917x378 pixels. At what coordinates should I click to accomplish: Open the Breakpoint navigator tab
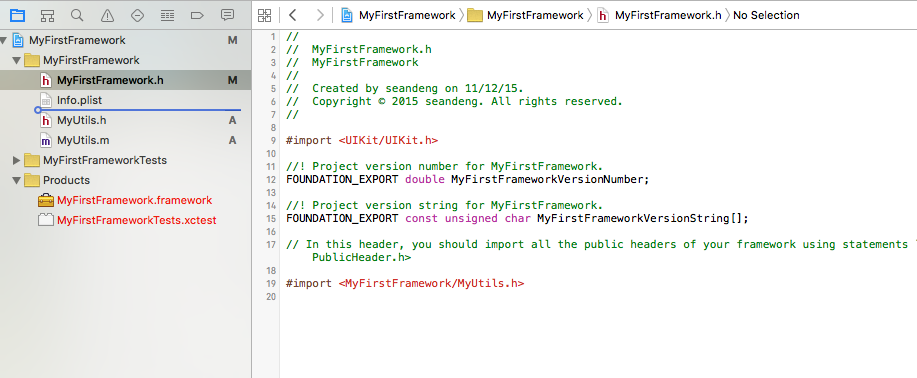tap(197, 15)
